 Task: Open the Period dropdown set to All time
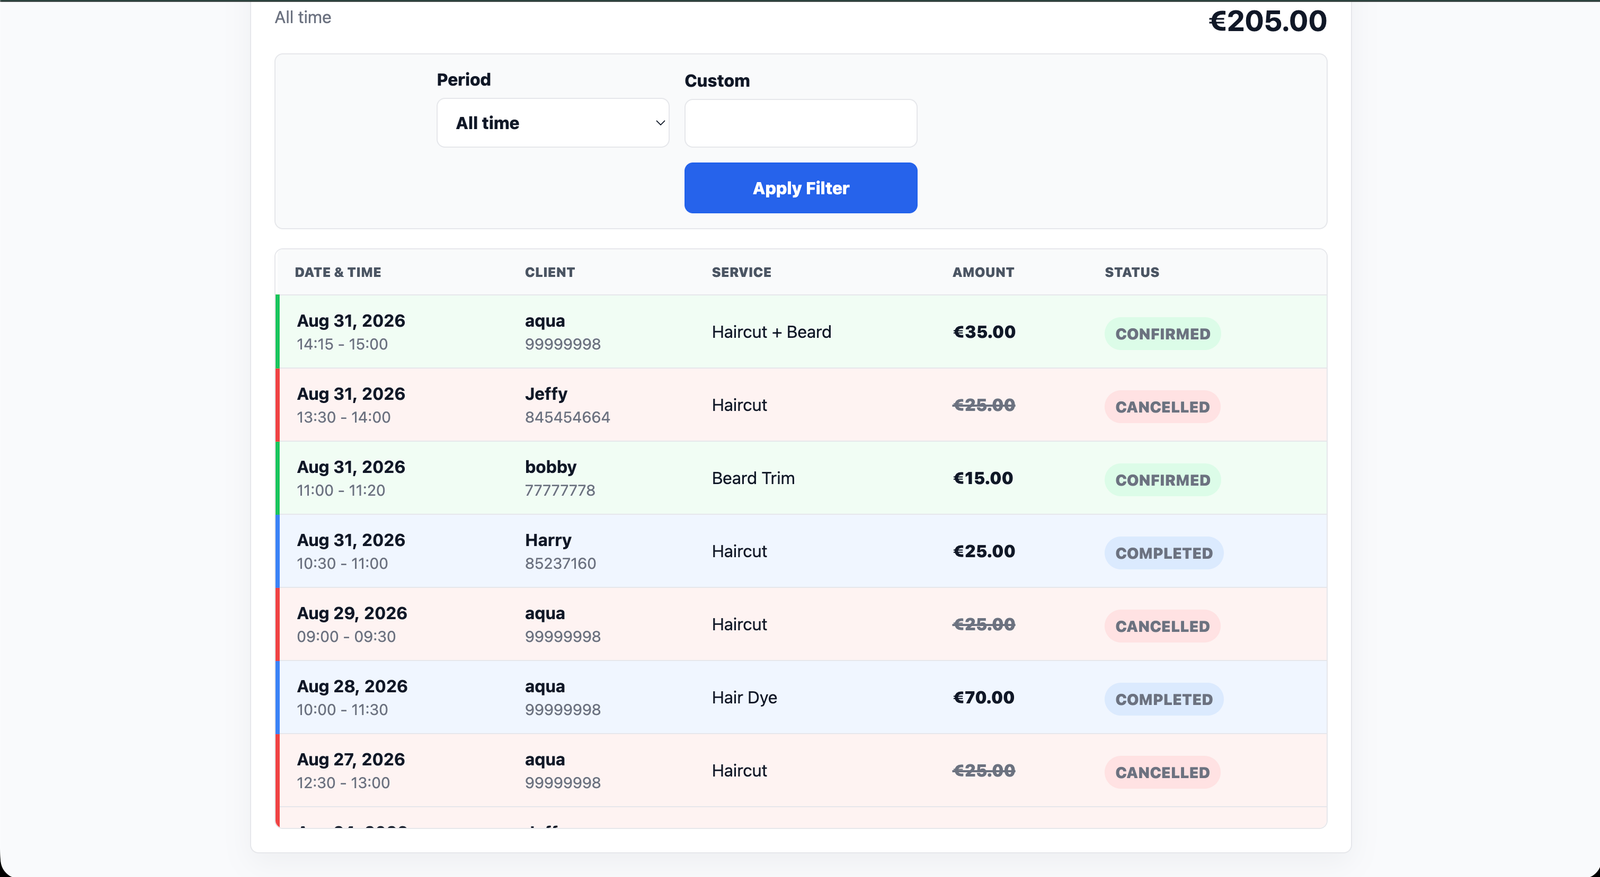[553, 123]
